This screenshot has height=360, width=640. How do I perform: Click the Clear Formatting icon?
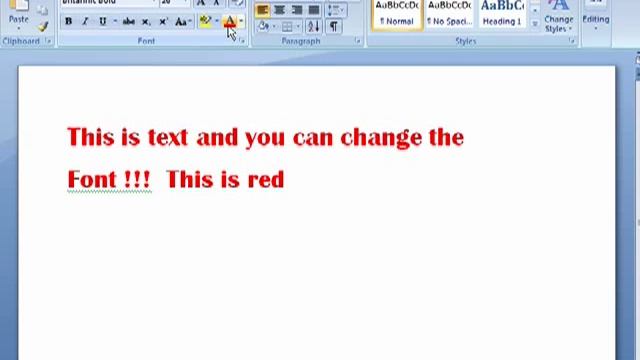click(x=236, y=3)
